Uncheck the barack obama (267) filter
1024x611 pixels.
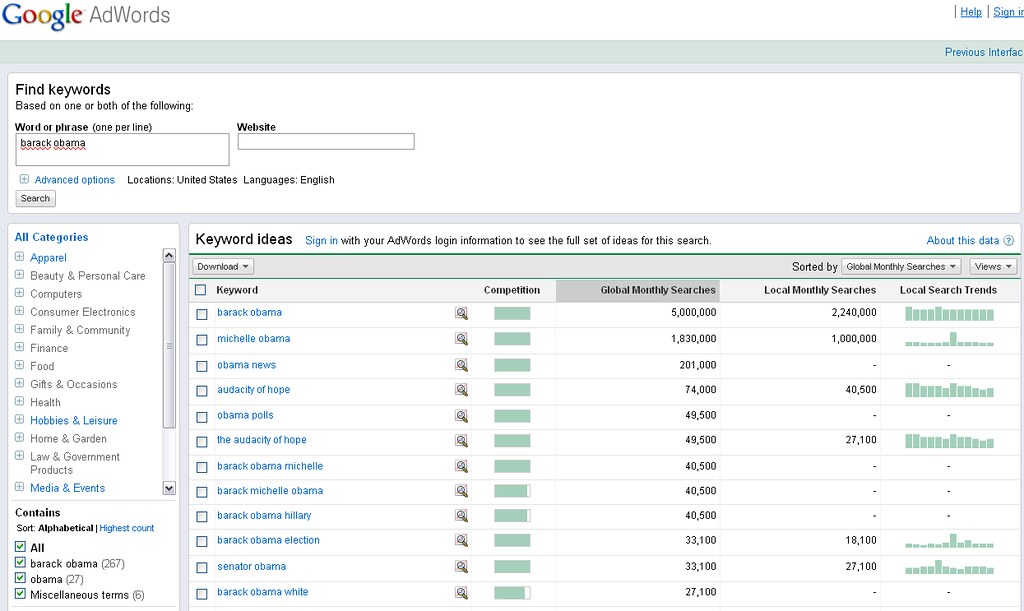(20, 563)
